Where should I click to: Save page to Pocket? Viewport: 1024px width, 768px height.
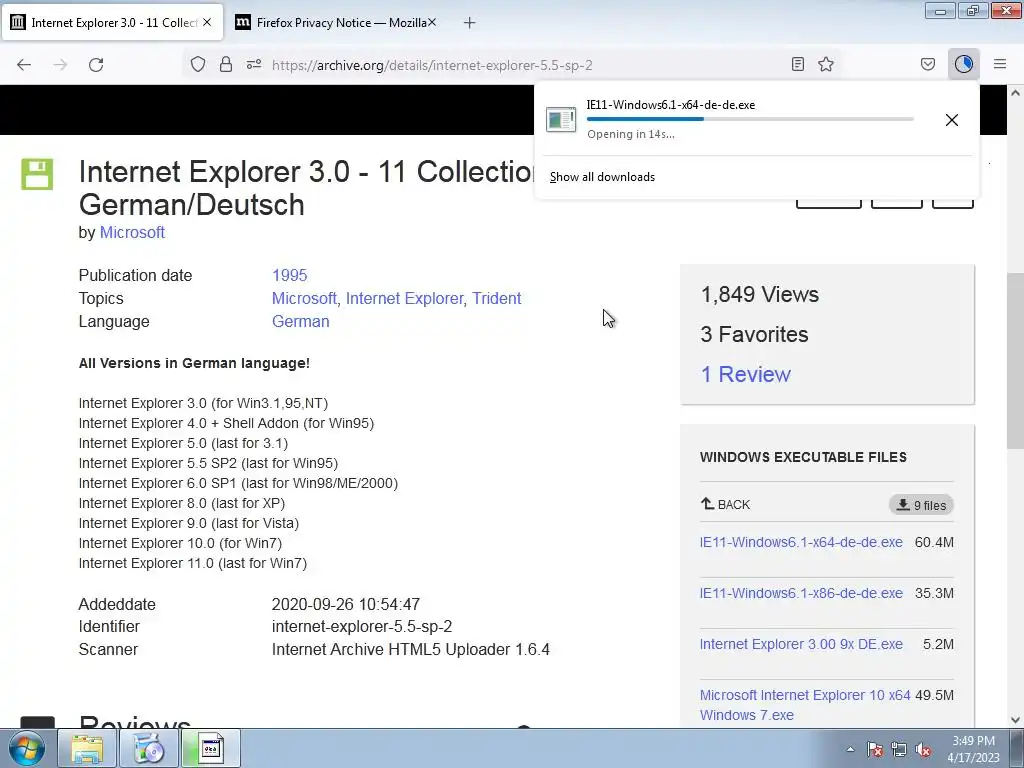(928, 64)
